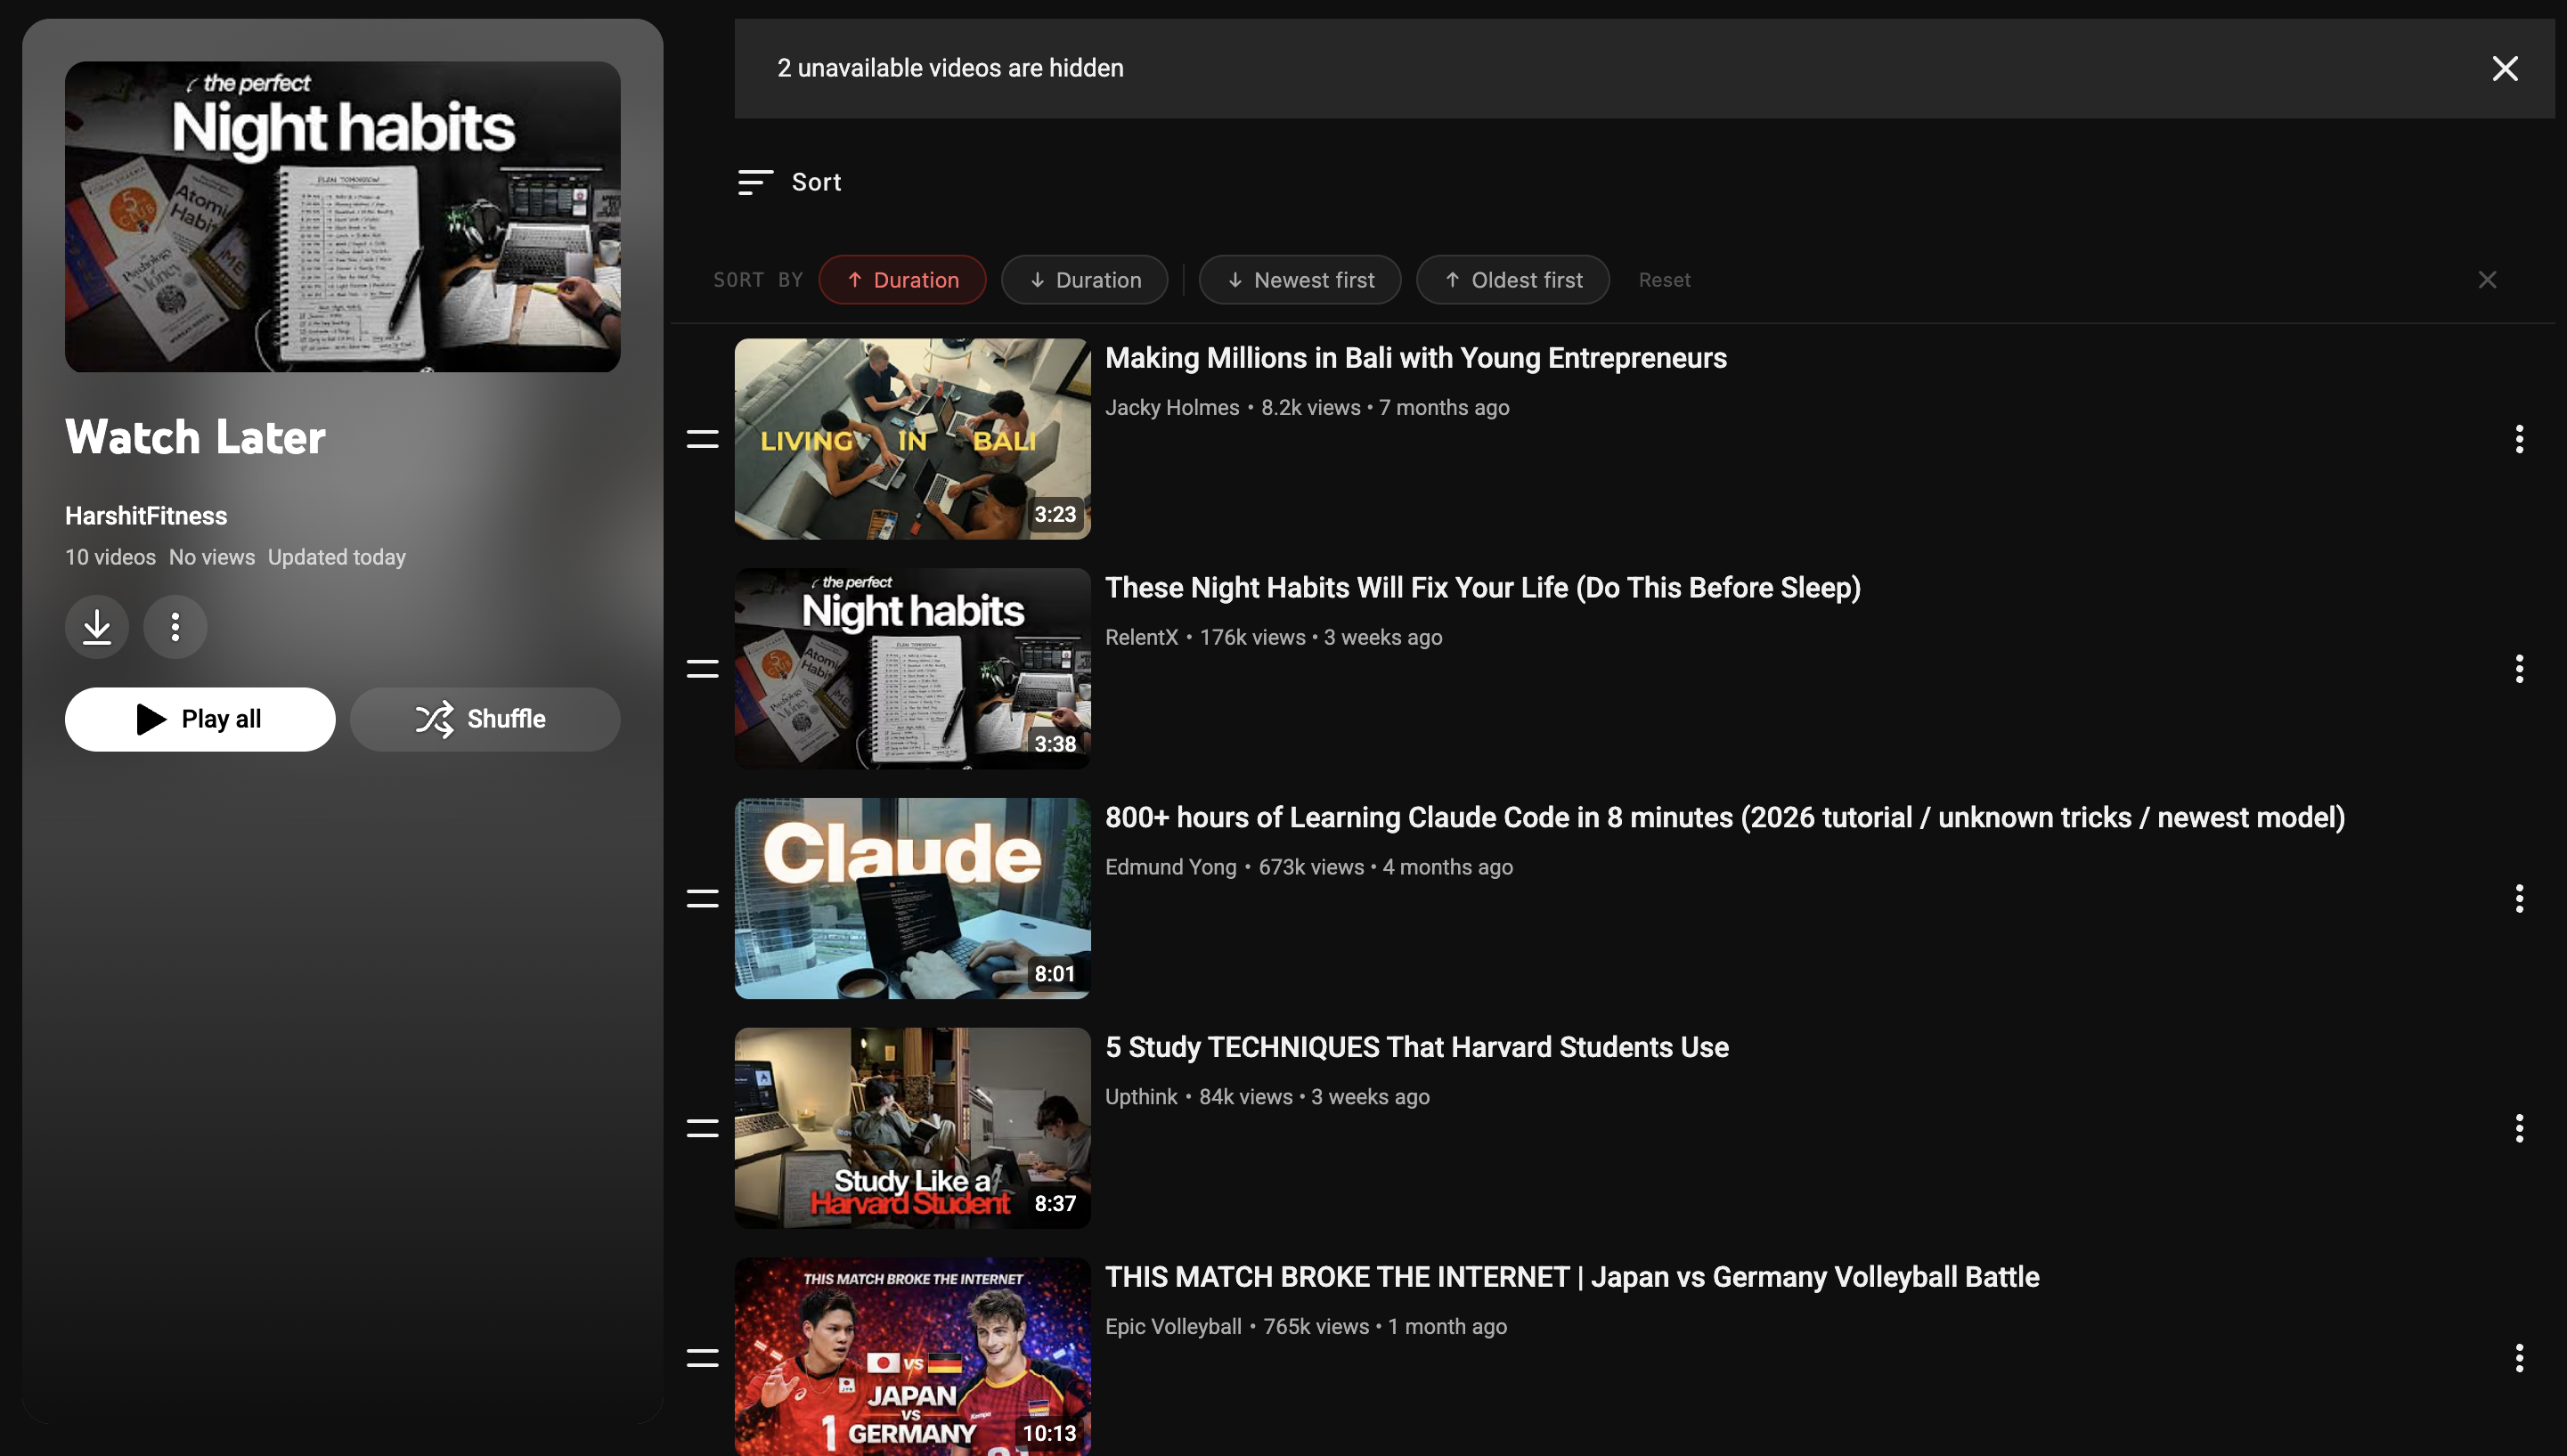The width and height of the screenshot is (2567, 1456).
Task: Close the sort options bar
Action: [x=2487, y=279]
